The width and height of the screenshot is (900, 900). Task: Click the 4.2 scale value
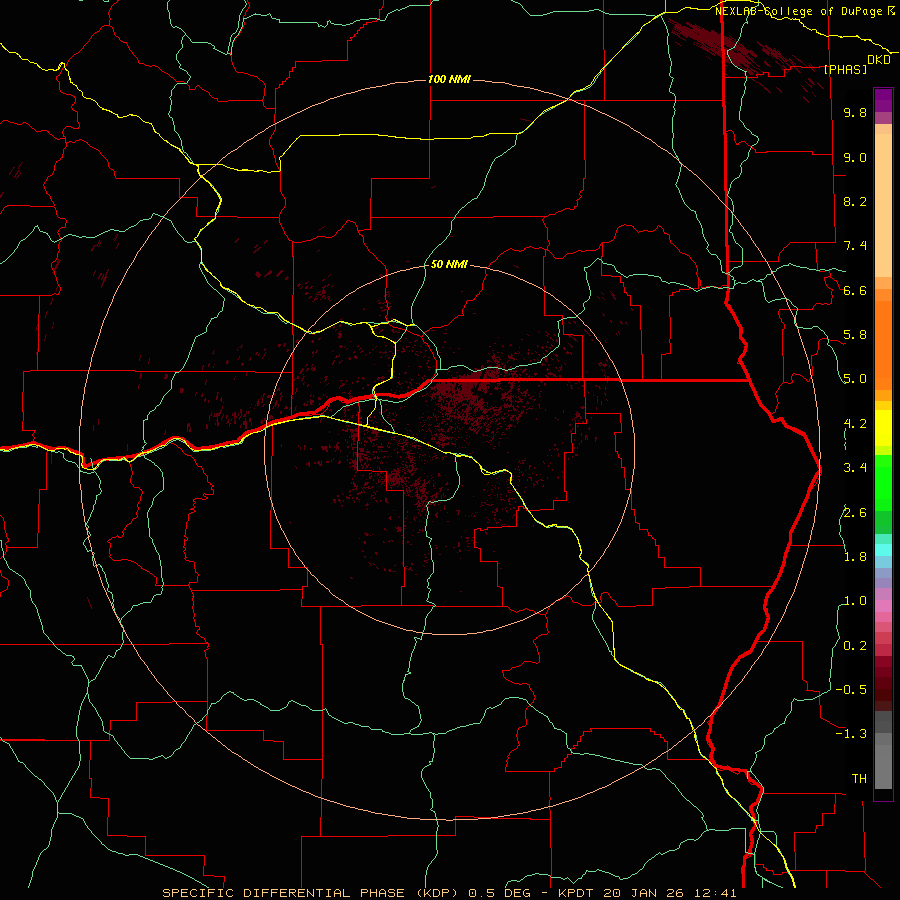coord(855,424)
